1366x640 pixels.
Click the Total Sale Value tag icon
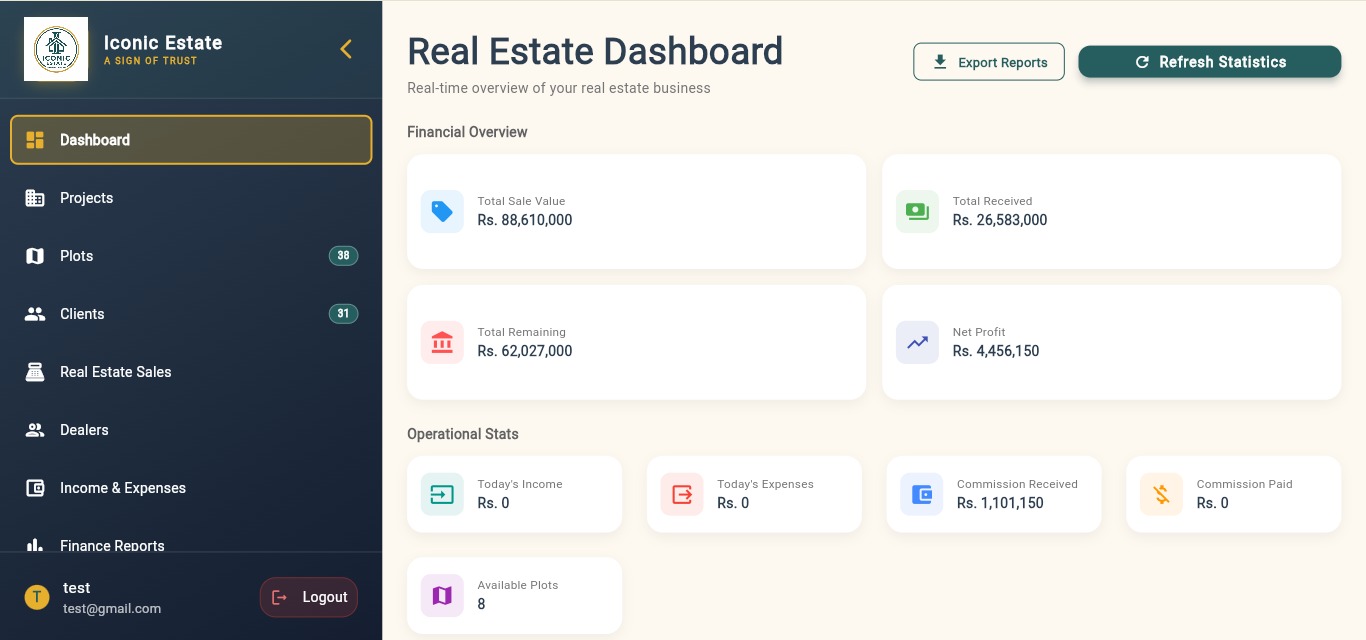coord(442,211)
